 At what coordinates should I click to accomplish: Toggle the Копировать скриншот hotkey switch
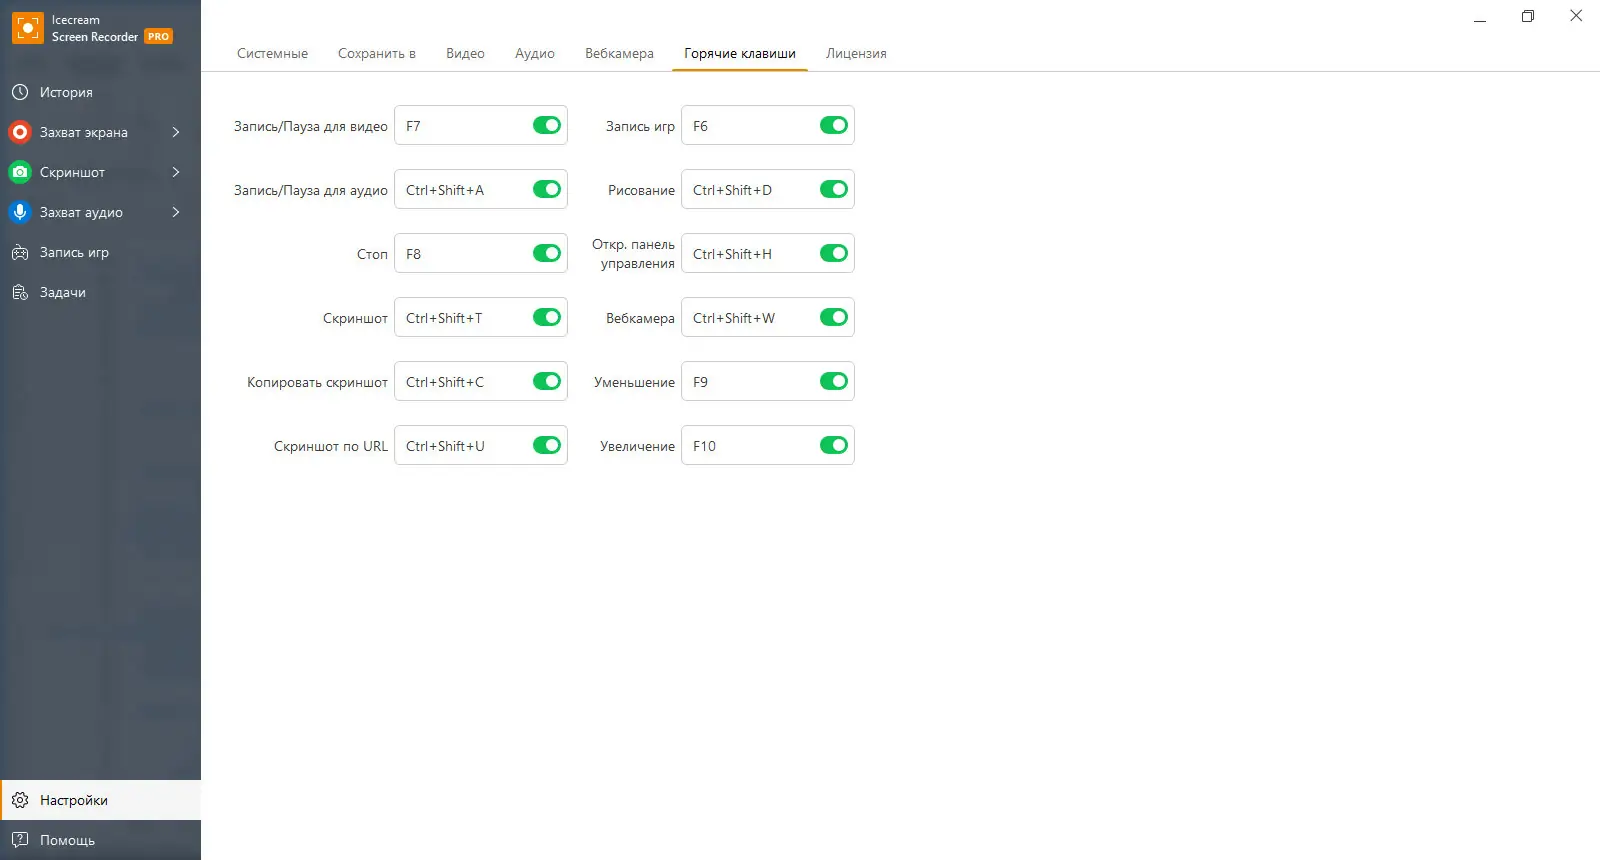547,381
